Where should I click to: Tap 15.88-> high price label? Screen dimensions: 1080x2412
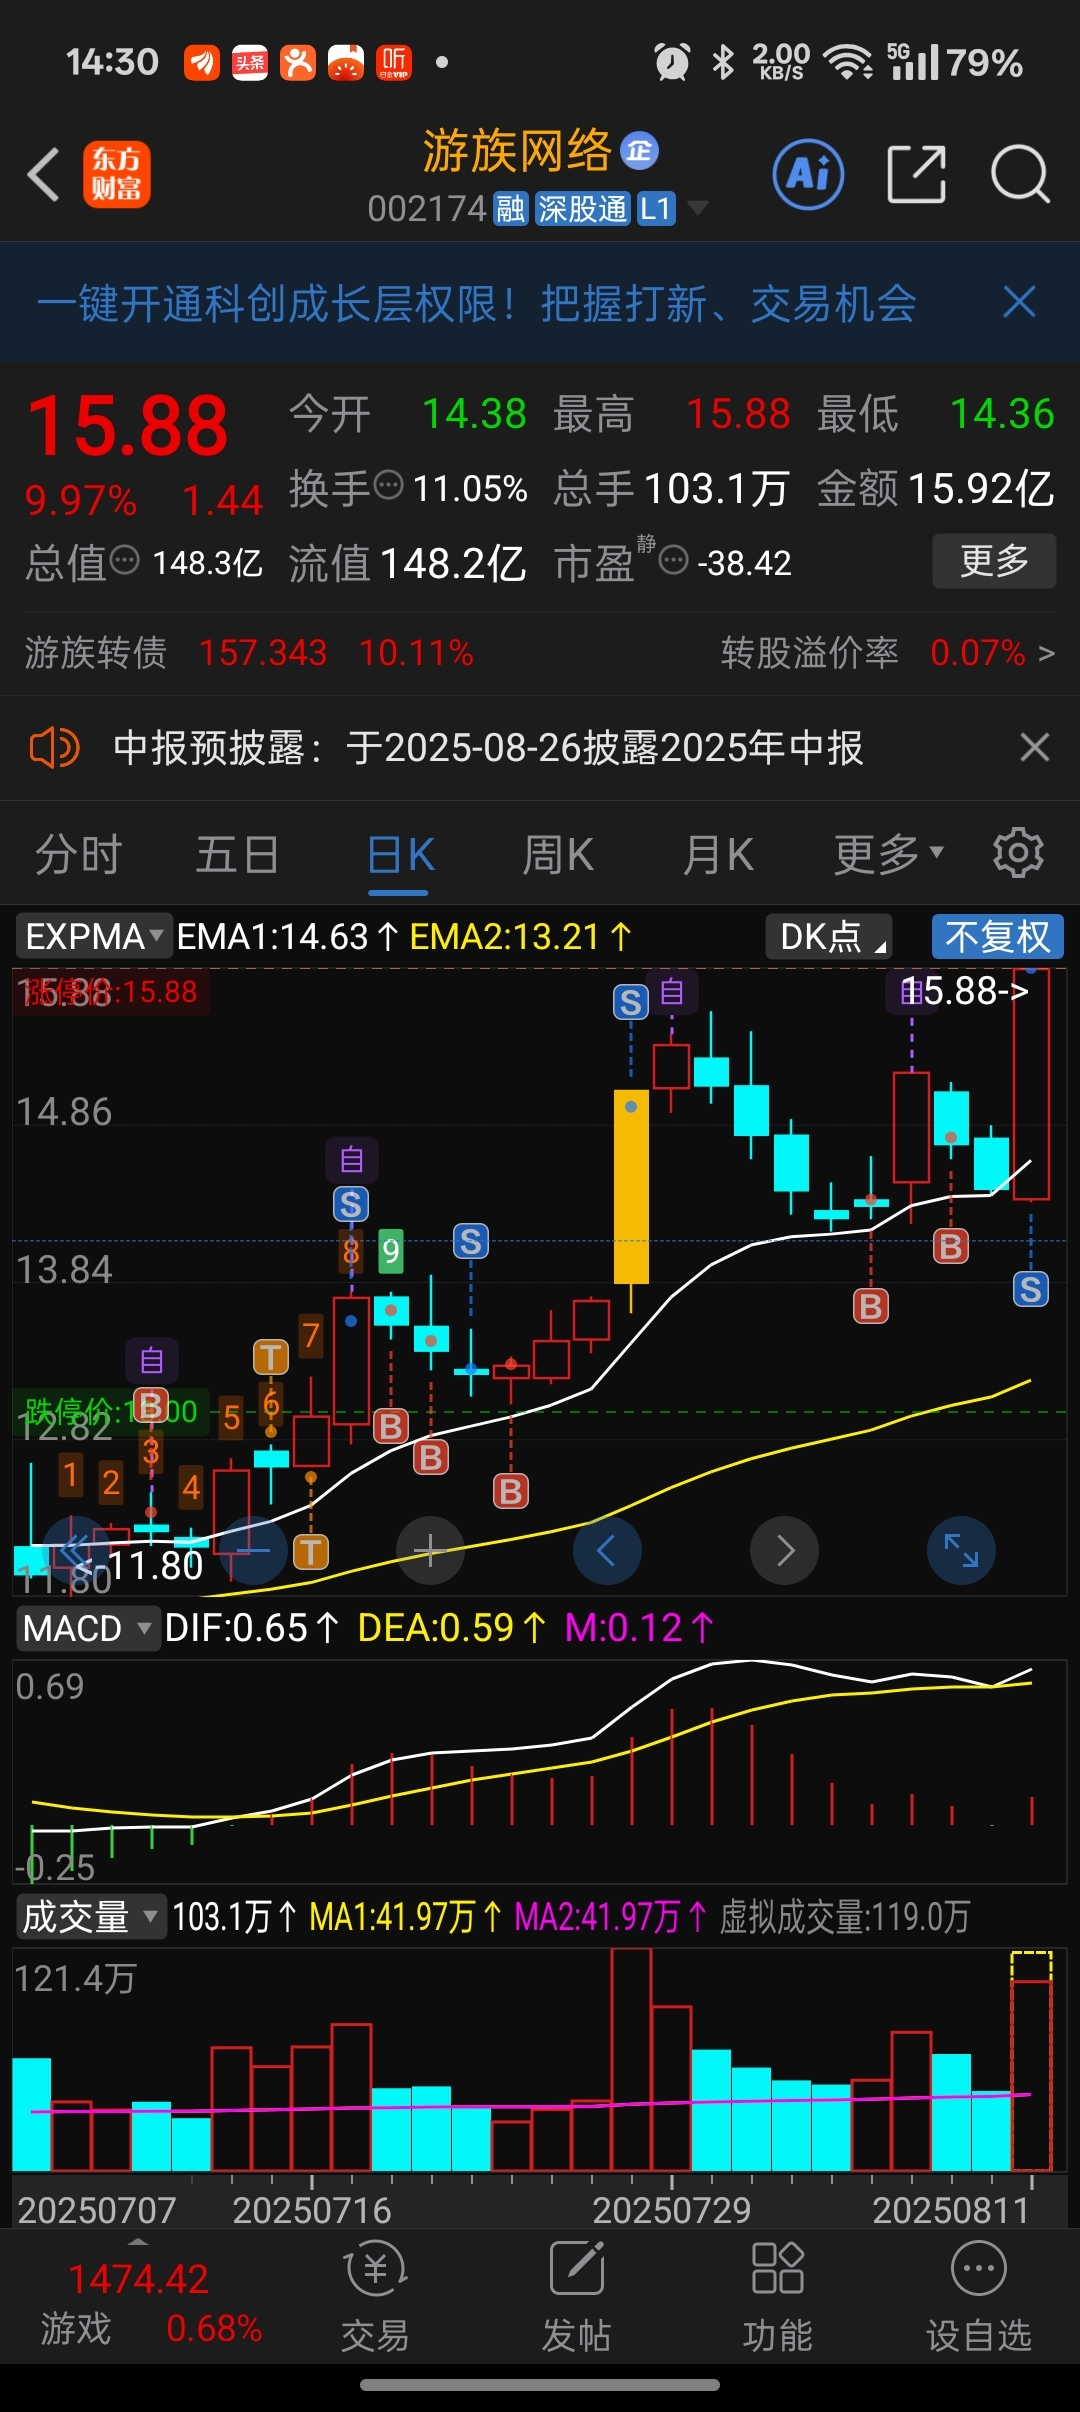965,991
